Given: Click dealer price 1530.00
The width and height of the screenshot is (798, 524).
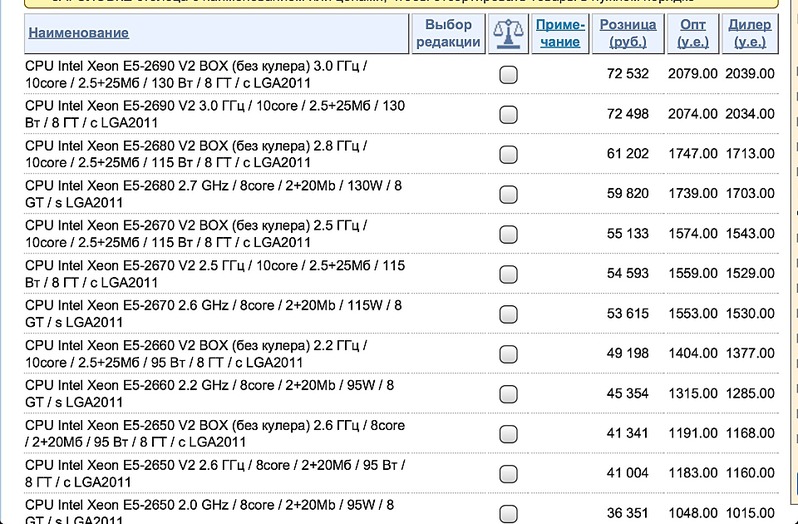Looking at the screenshot, I should [x=750, y=313].
